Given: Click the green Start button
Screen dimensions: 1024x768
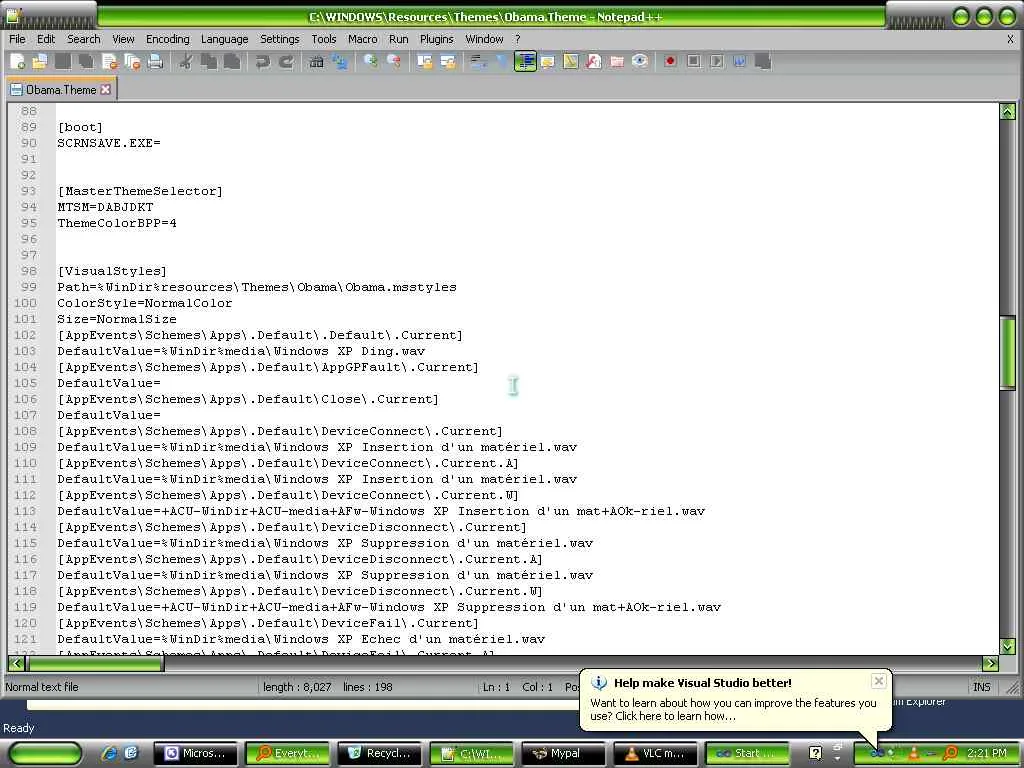Looking at the screenshot, I should coord(45,753).
